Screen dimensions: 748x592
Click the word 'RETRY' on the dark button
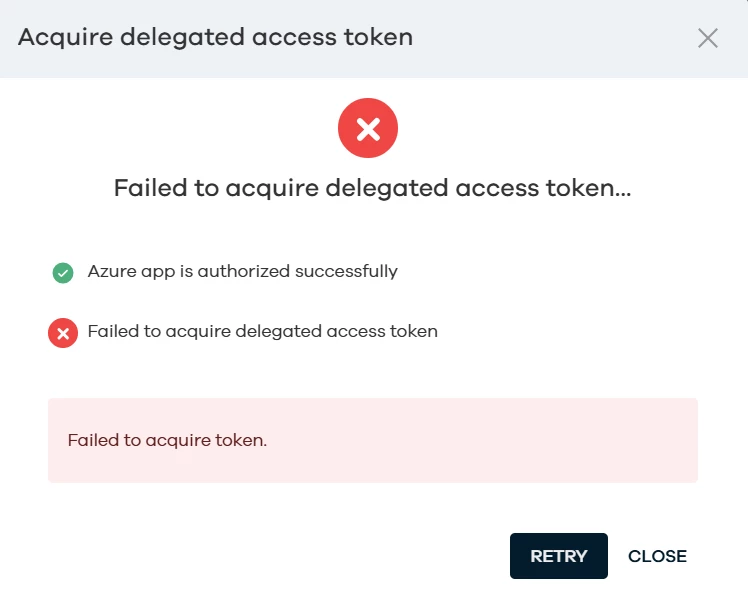[558, 556]
